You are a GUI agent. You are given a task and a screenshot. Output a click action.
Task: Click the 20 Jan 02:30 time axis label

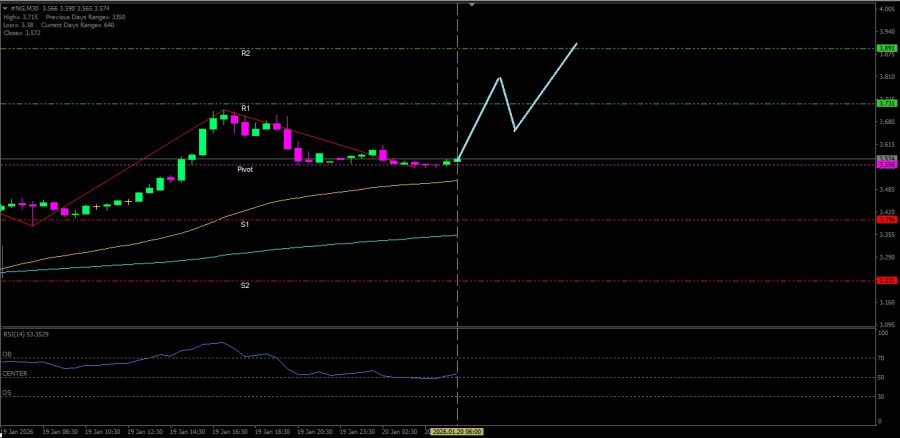click(x=401, y=431)
